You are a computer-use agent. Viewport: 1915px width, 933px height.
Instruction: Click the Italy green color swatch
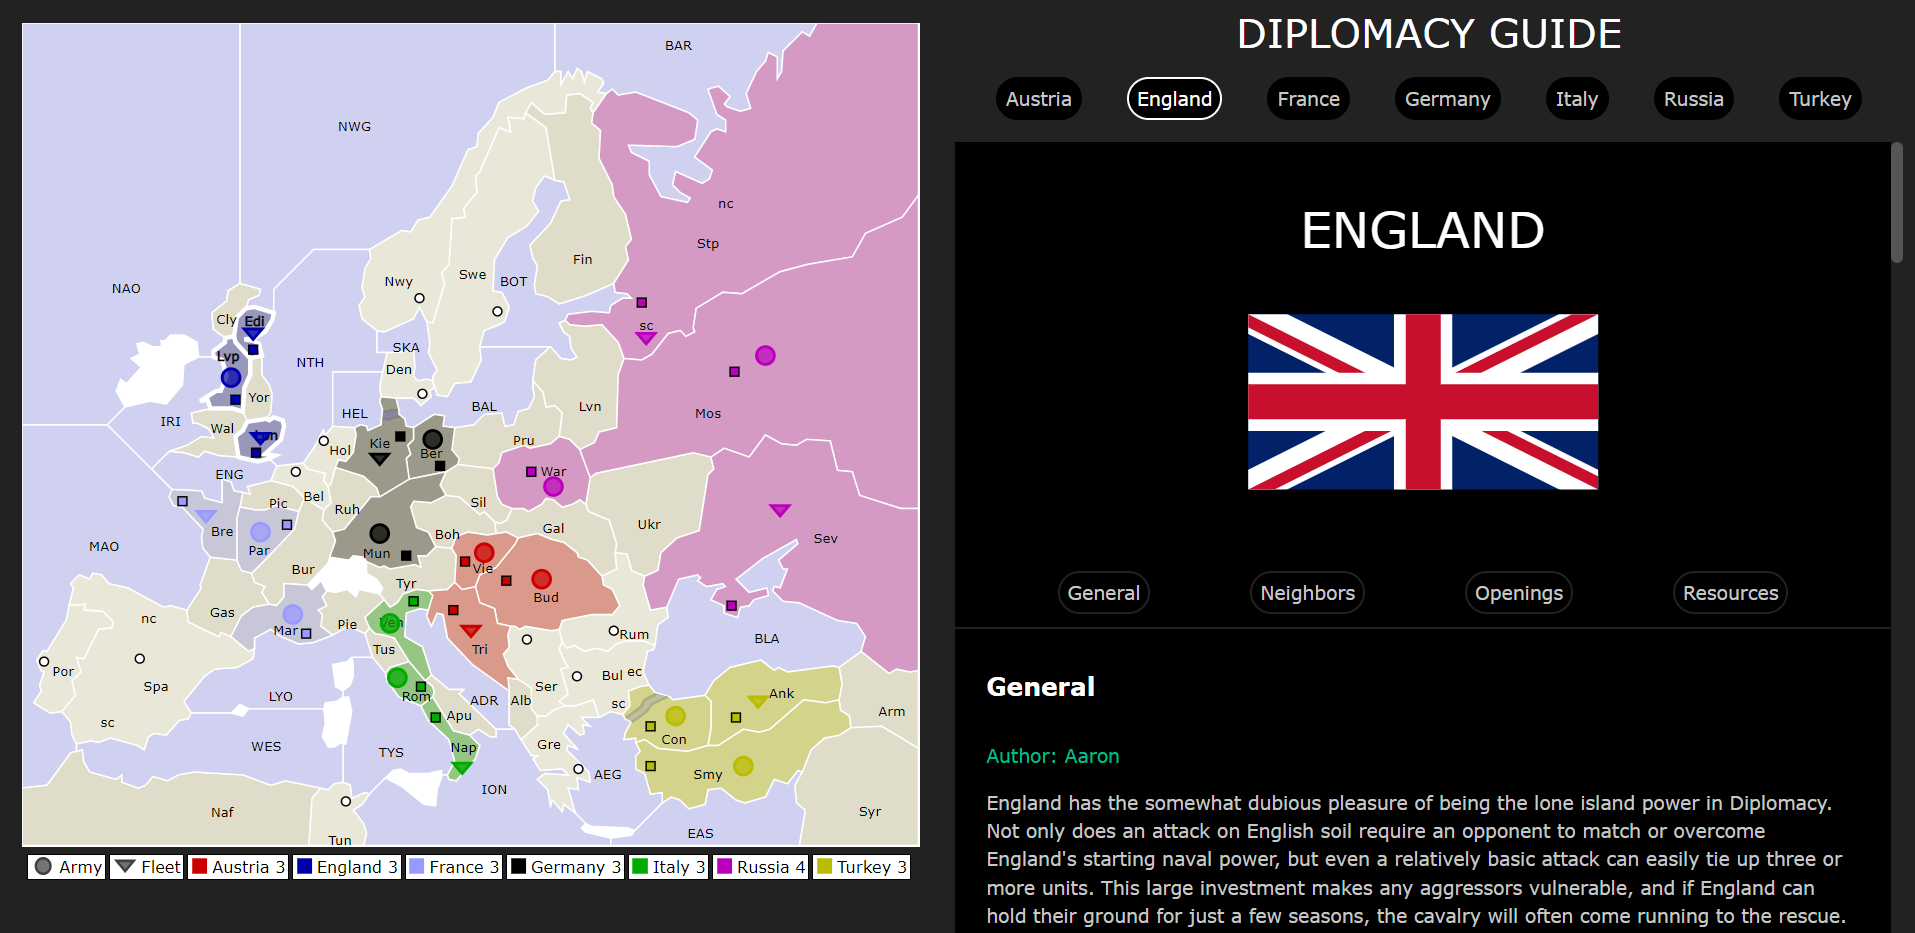638,866
